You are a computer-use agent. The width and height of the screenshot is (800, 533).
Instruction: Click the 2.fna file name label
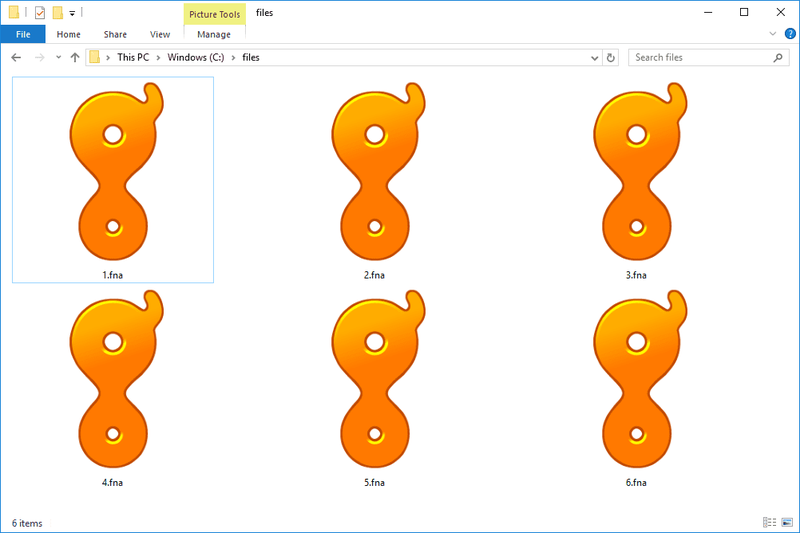point(374,275)
